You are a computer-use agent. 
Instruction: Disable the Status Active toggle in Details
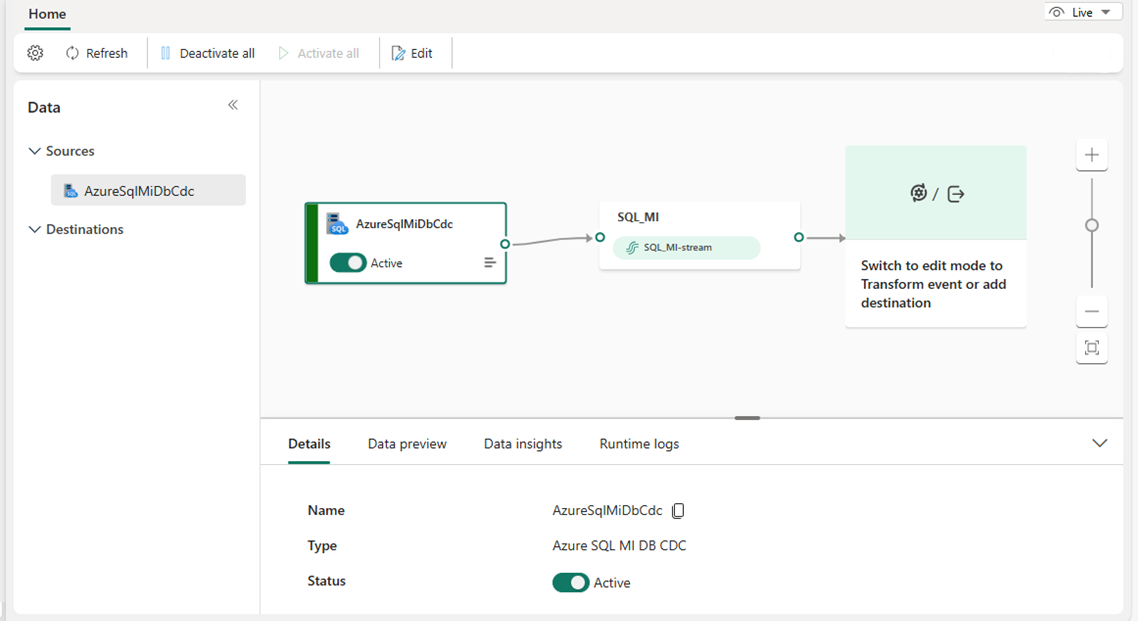pyautogui.click(x=571, y=582)
